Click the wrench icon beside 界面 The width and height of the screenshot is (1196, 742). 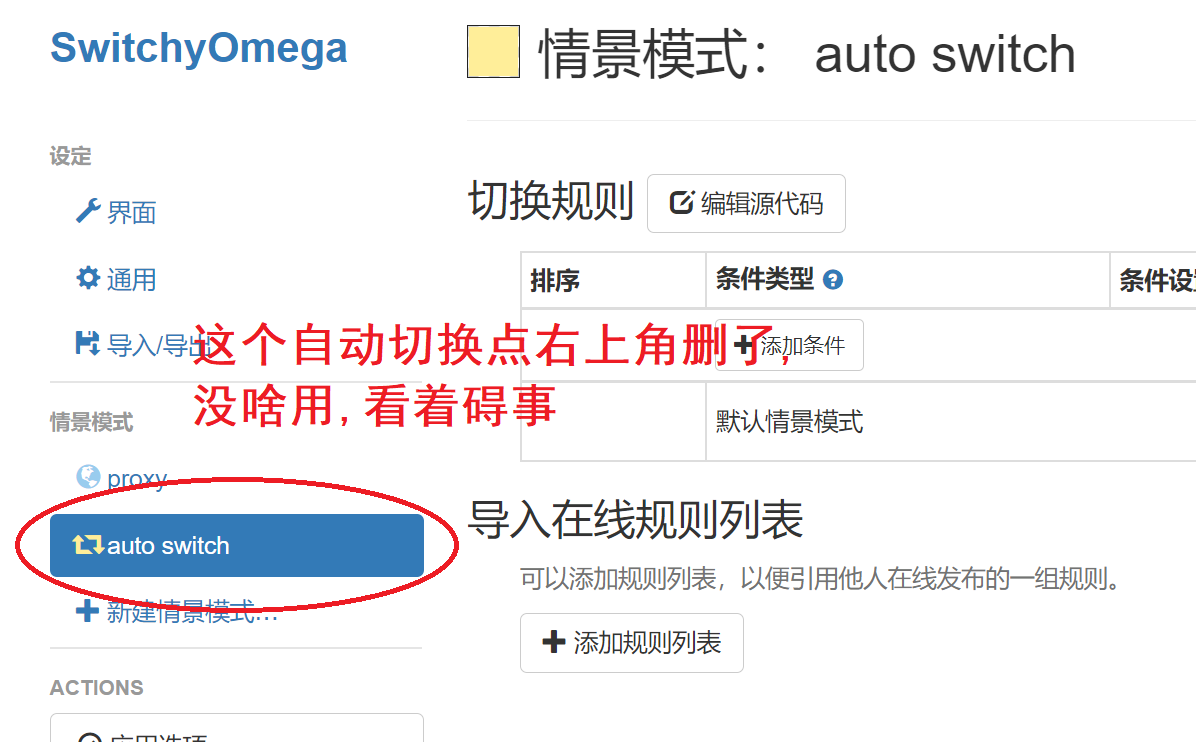(x=88, y=211)
